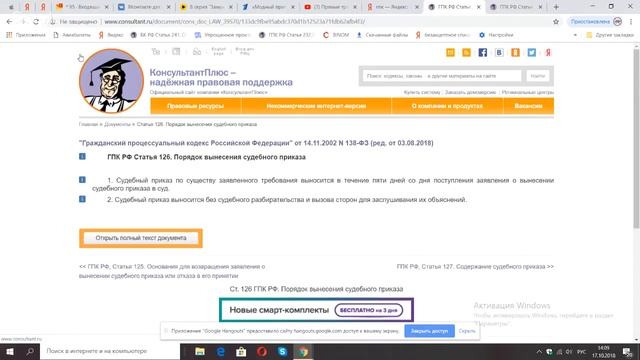Open the Windows Start menu

point(10,351)
